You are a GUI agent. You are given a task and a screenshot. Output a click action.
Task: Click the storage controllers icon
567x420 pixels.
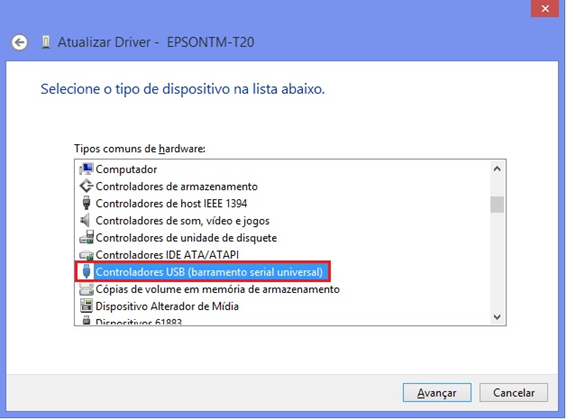click(x=86, y=186)
